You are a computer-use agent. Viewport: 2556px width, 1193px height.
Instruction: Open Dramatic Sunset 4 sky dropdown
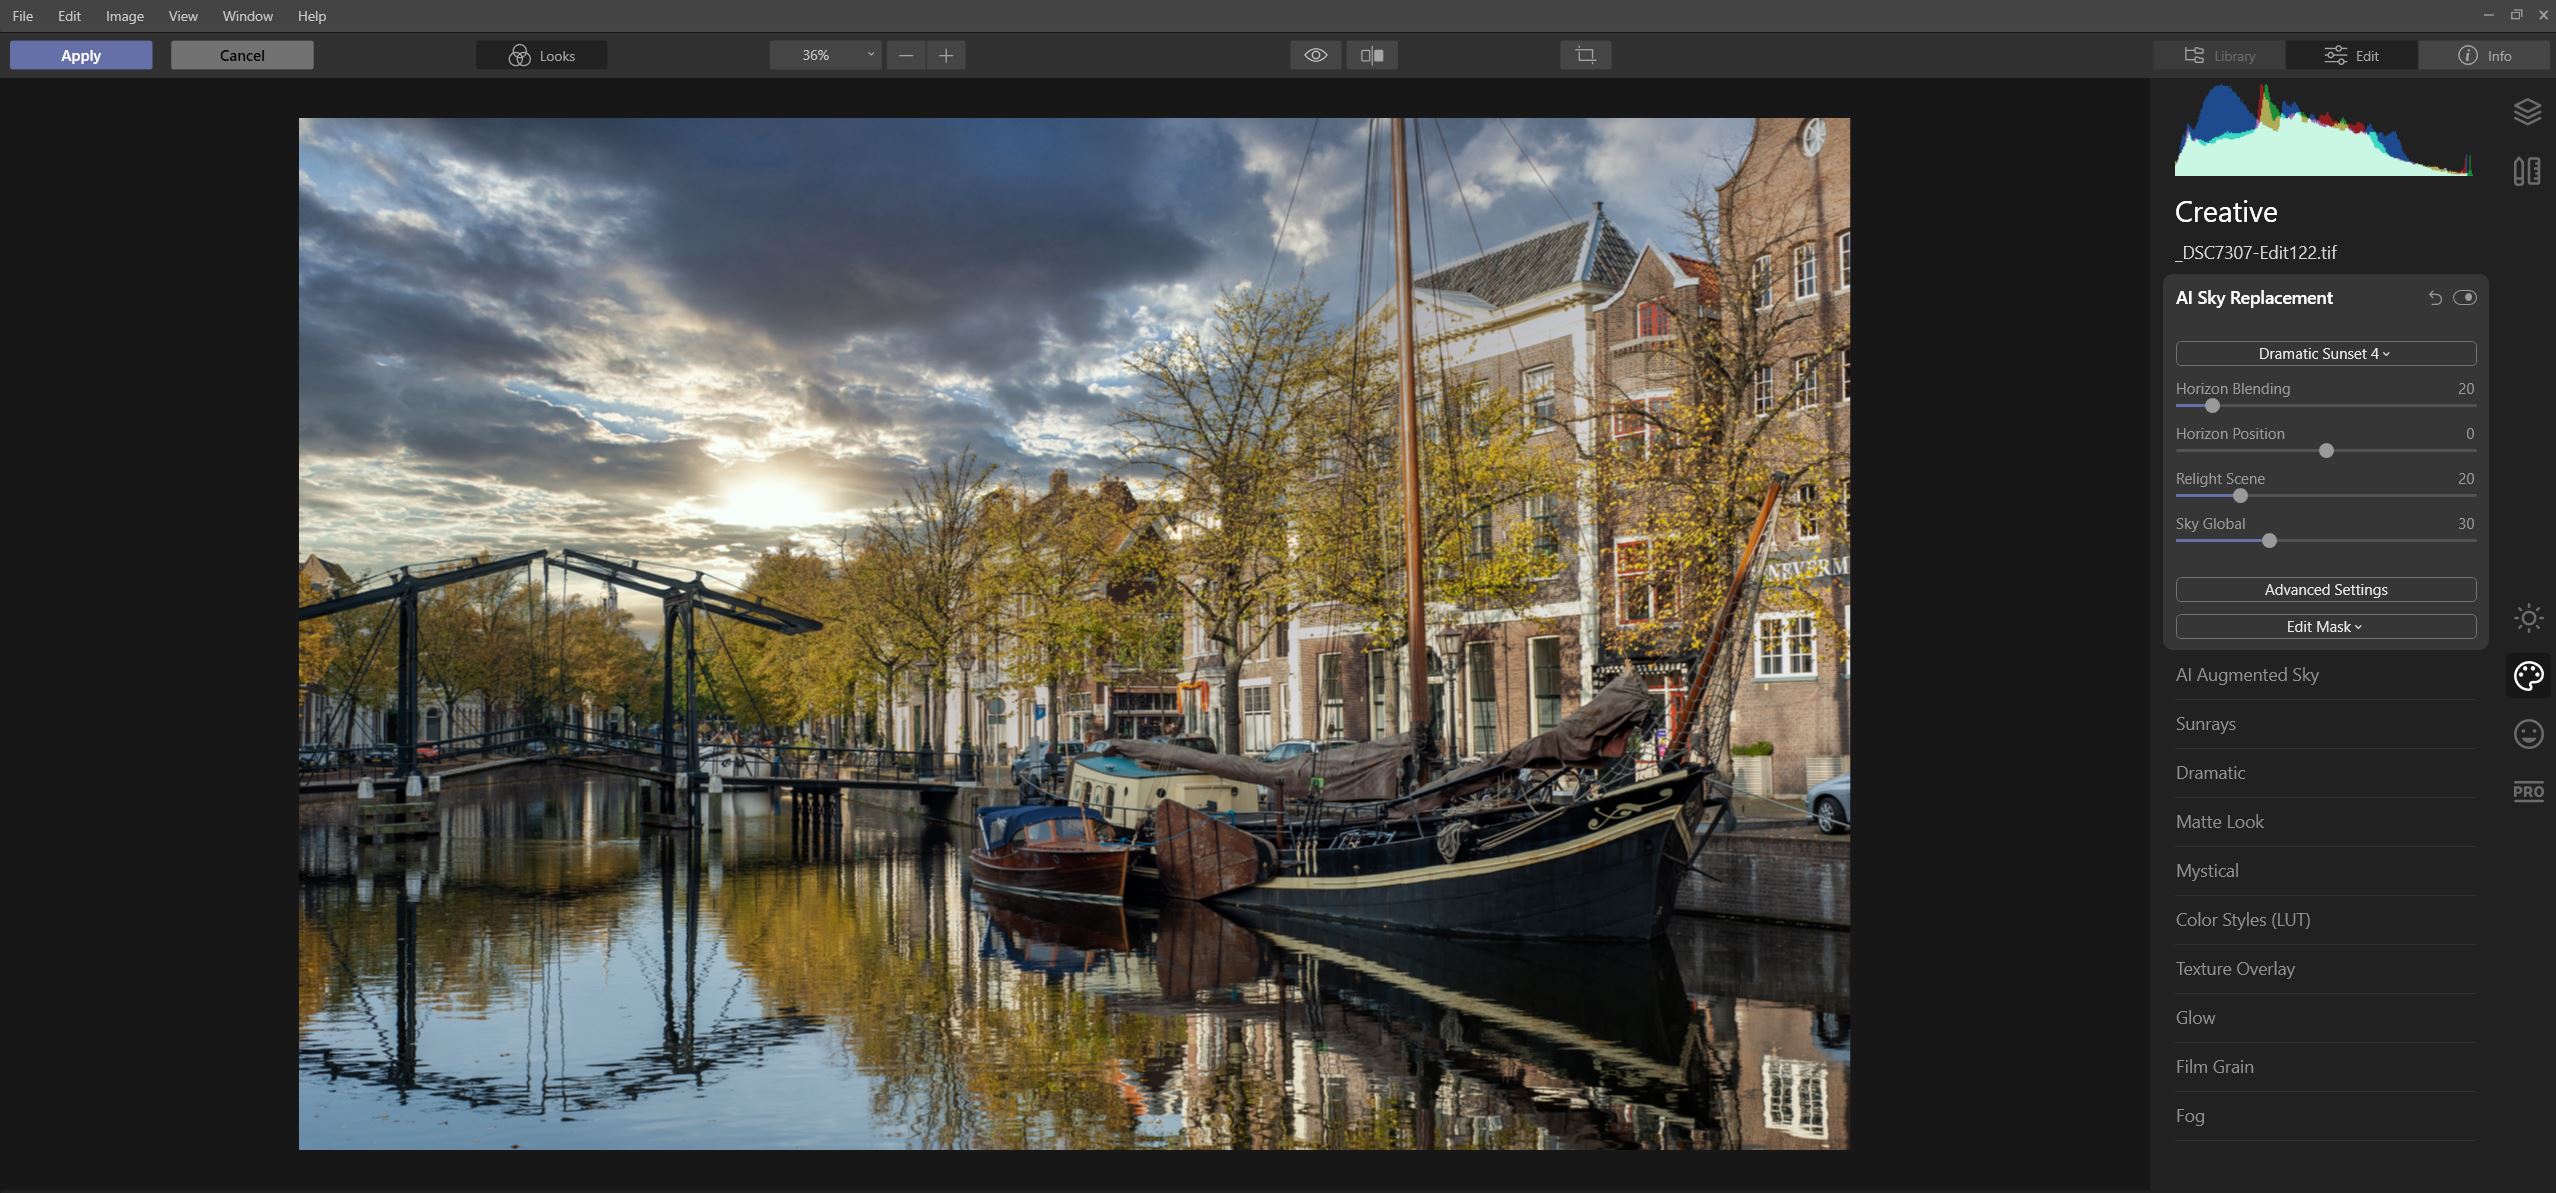click(x=2325, y=354)
